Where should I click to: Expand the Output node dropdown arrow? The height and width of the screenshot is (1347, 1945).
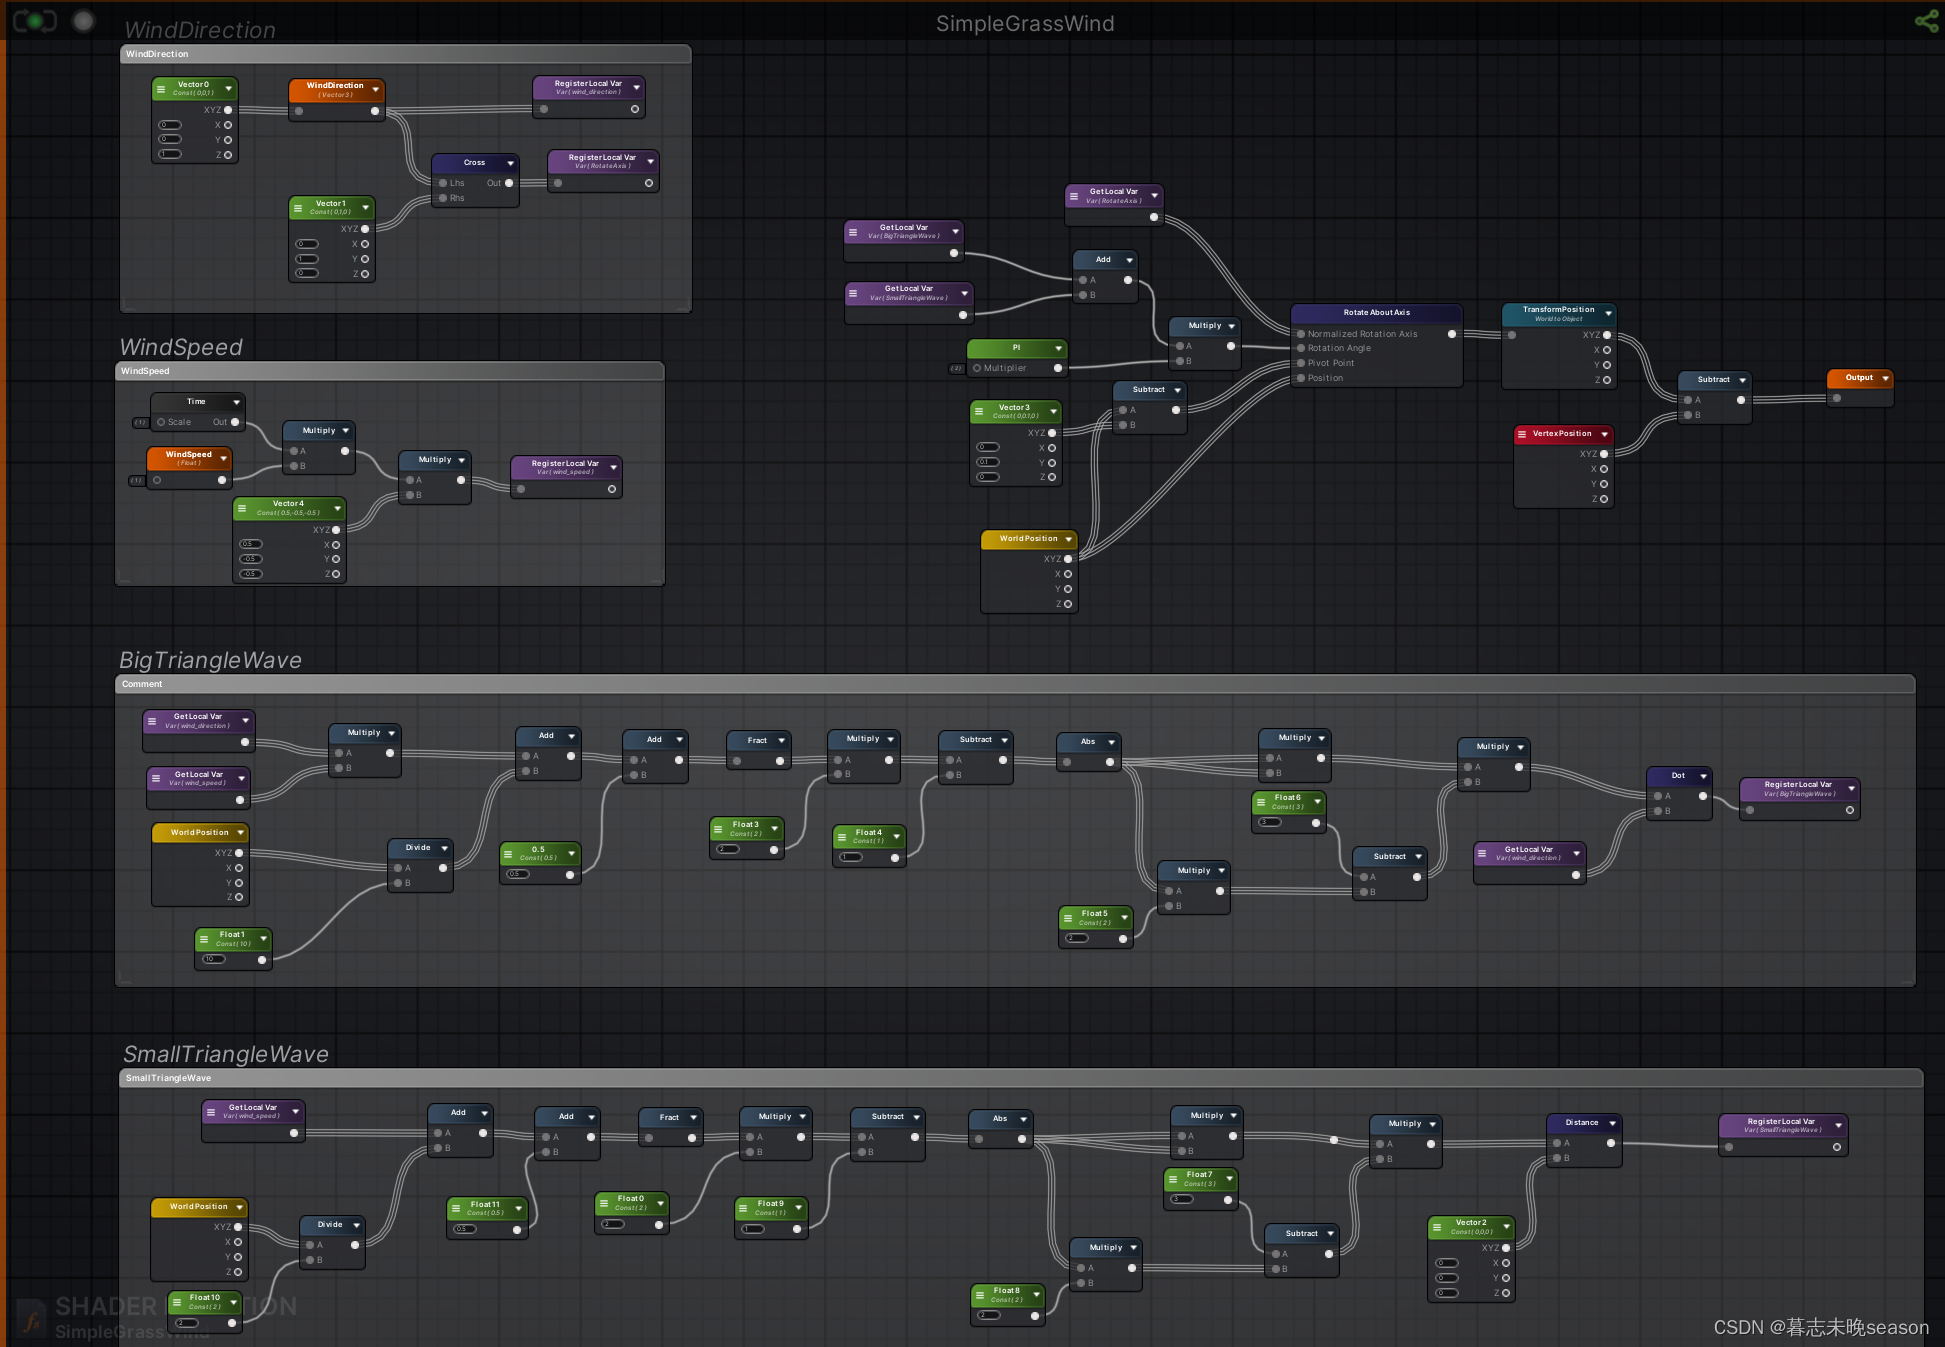pos(1885,378)
